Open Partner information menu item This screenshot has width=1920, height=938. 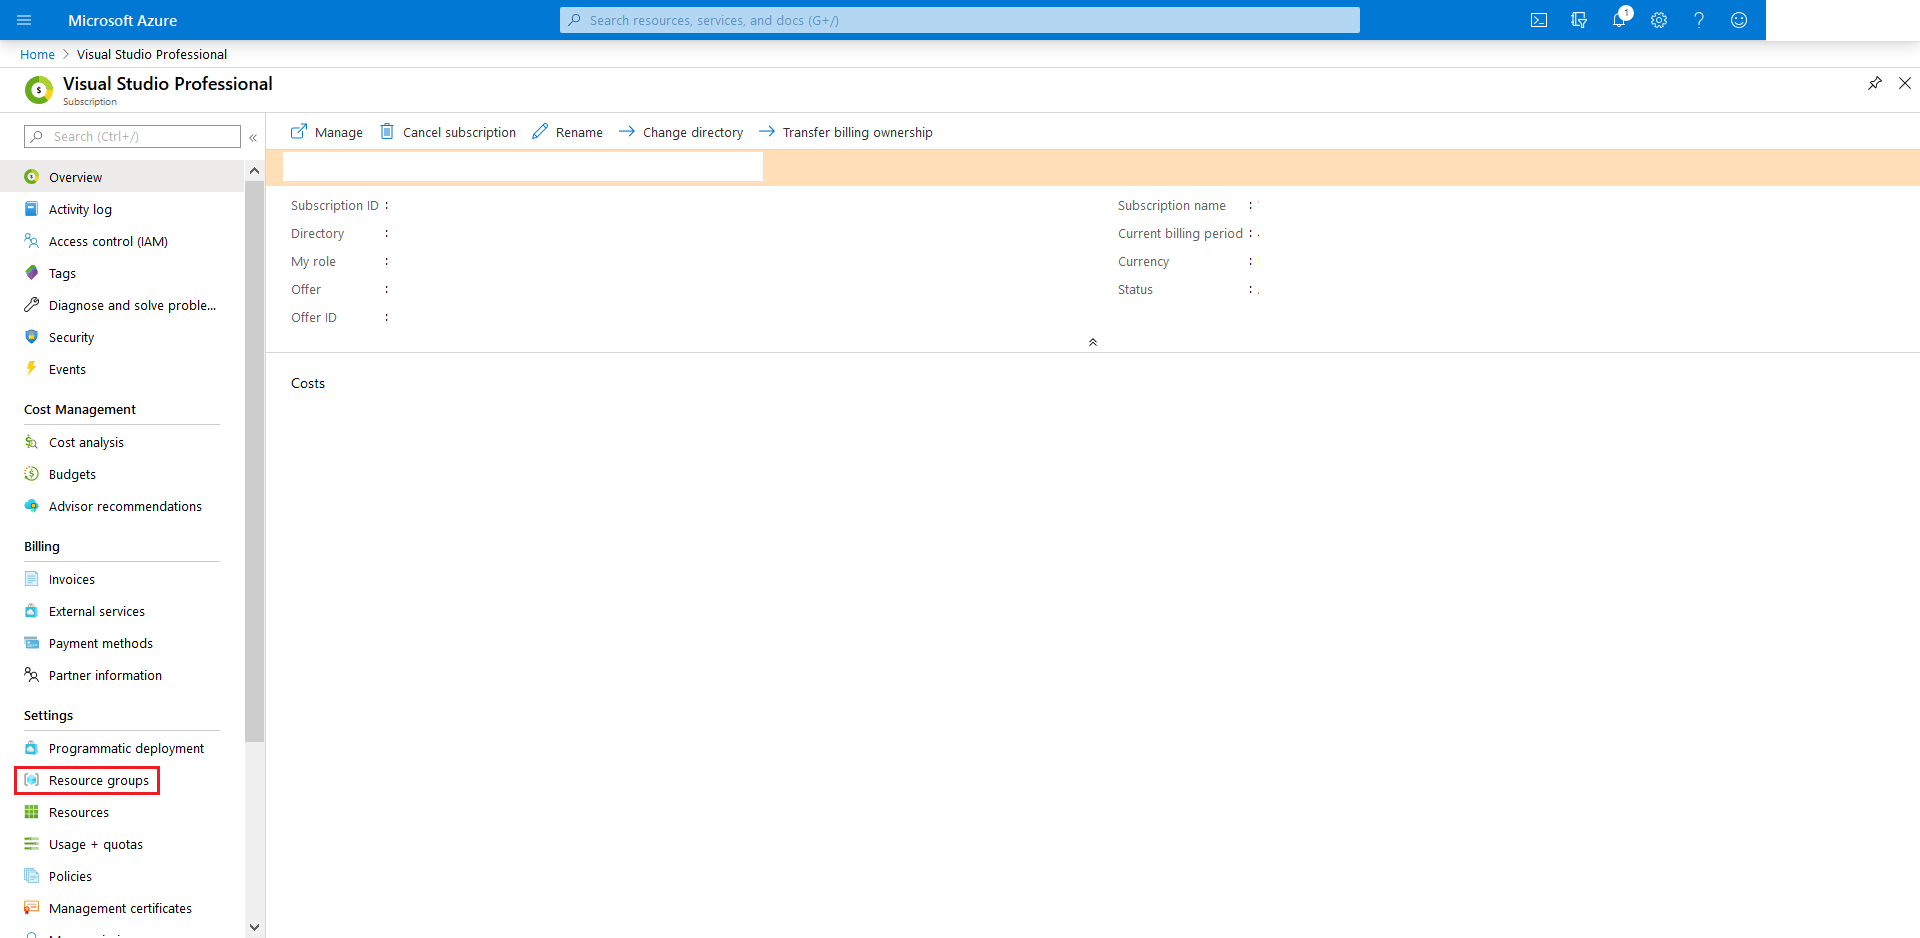(122, 675)
